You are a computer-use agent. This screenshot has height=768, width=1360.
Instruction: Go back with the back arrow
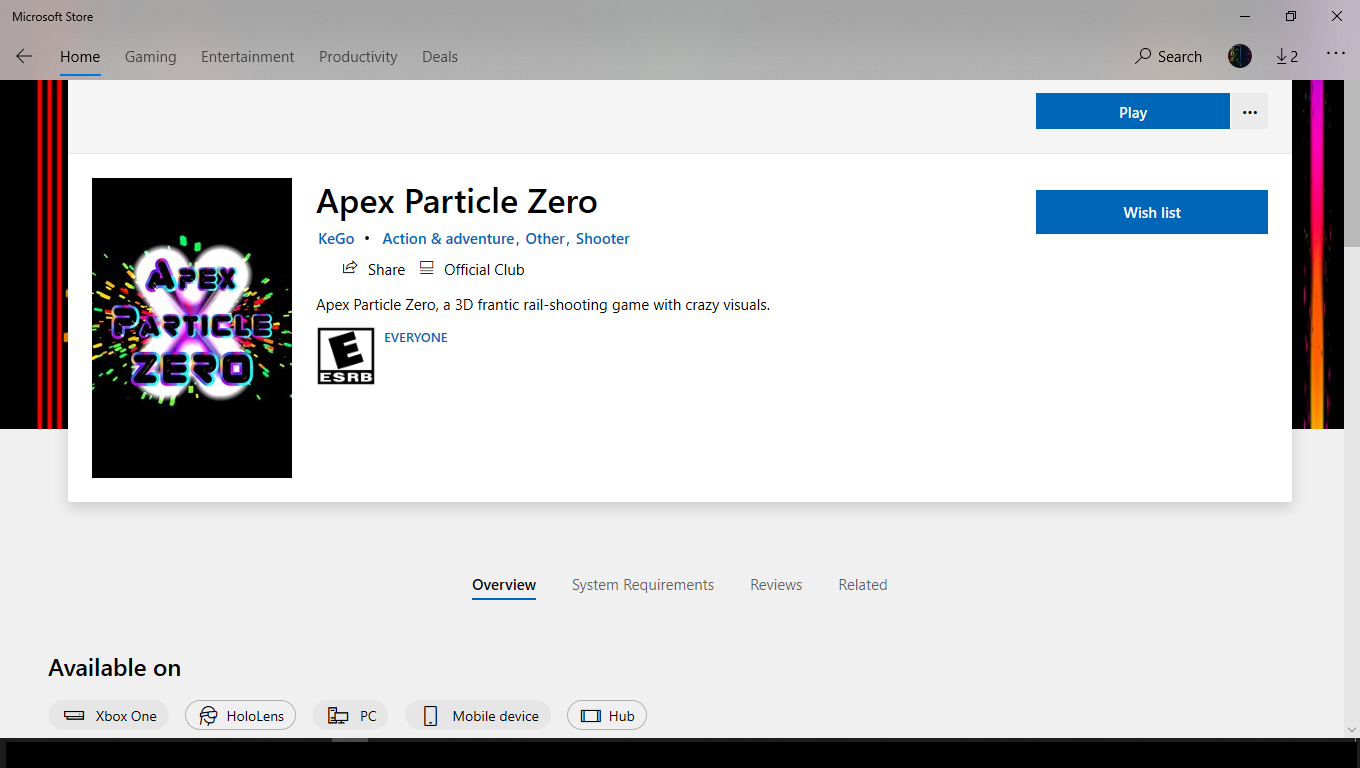[x=24, y=57]
